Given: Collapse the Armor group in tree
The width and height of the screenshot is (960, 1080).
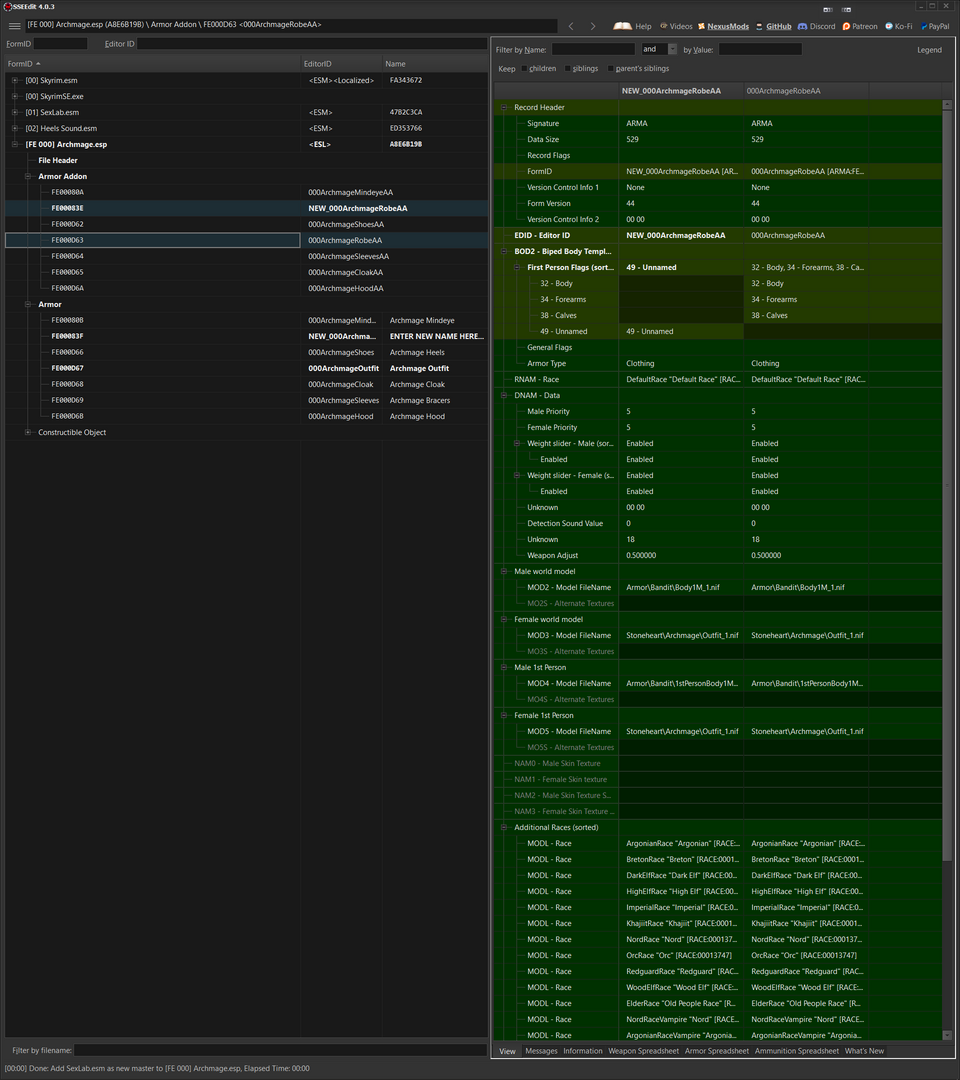Looking at the screenshot, I should point(28,304).
